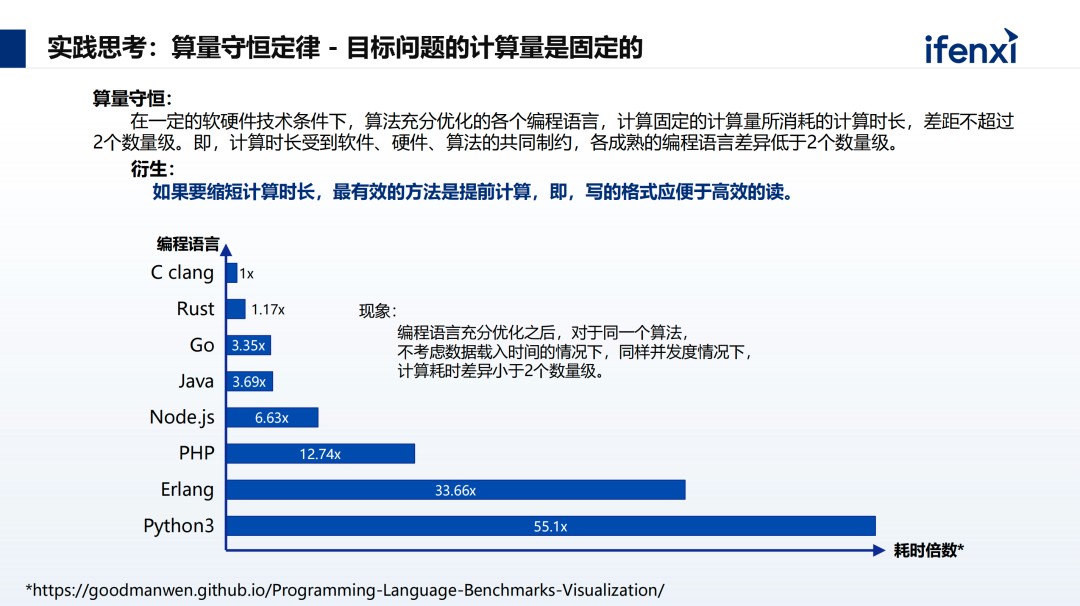Select the line starting 编程语言充分优化之后
1080x606 pixels.
pos(543,333)
